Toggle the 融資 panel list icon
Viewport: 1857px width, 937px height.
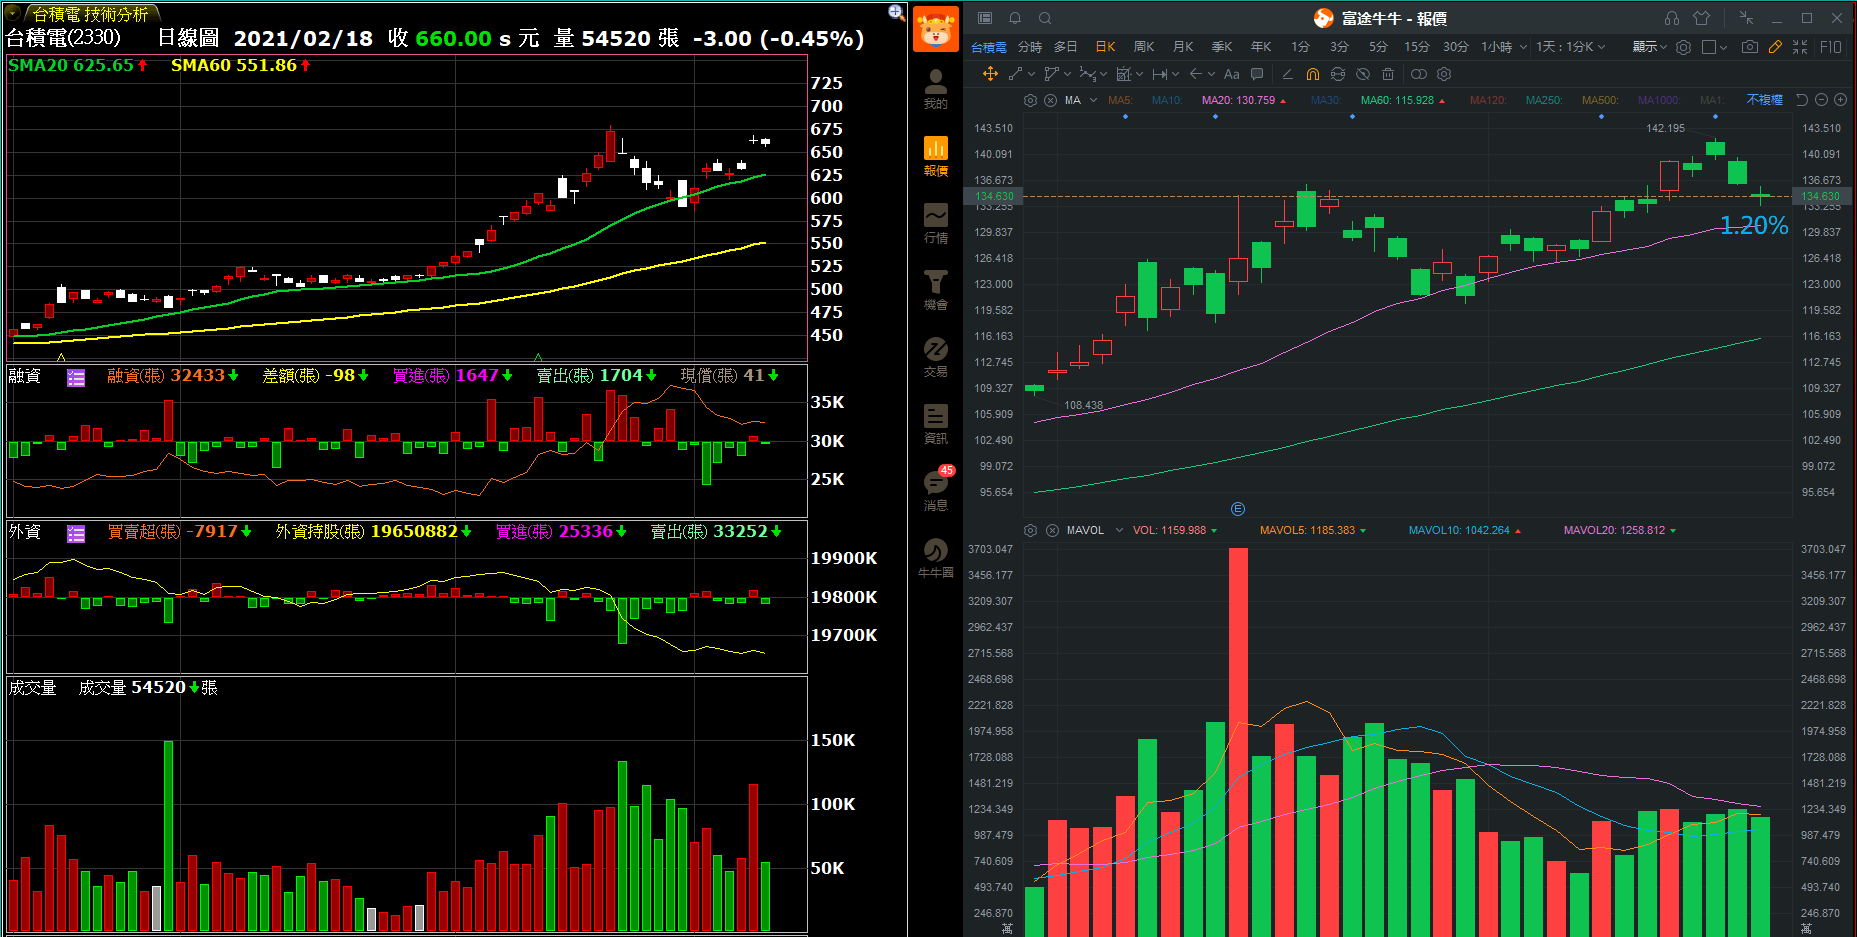tap(76, 377)
